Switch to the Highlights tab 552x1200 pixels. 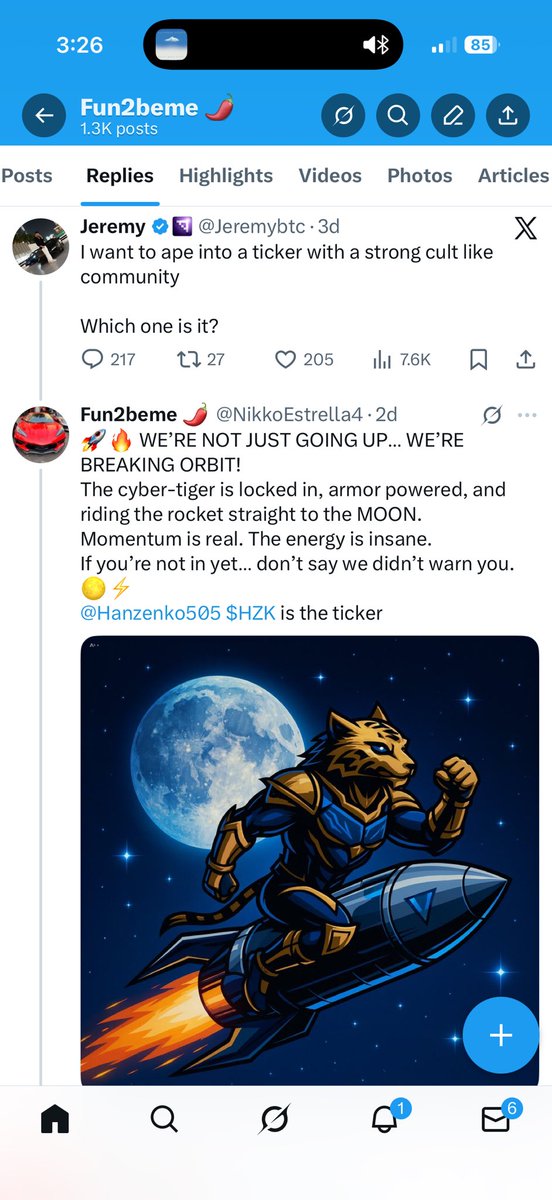[226, 175]
